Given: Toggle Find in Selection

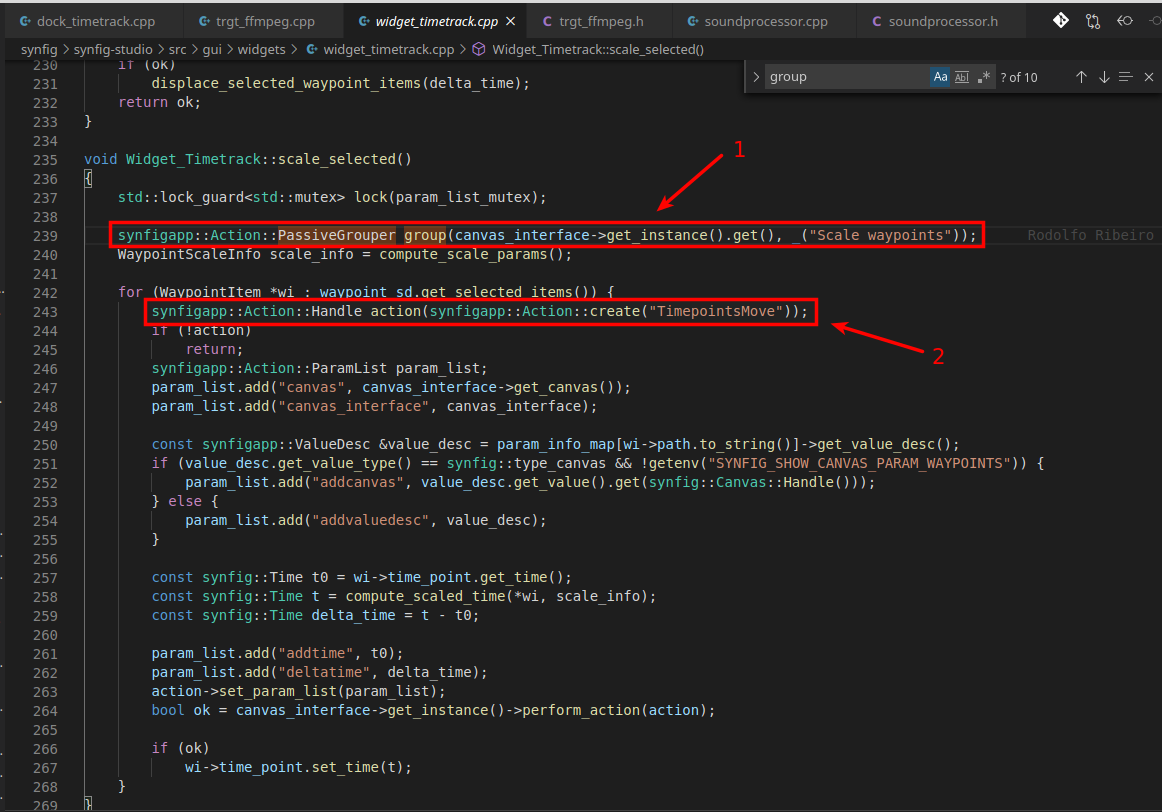Looking at the screenshot, I should (1126, 77).
